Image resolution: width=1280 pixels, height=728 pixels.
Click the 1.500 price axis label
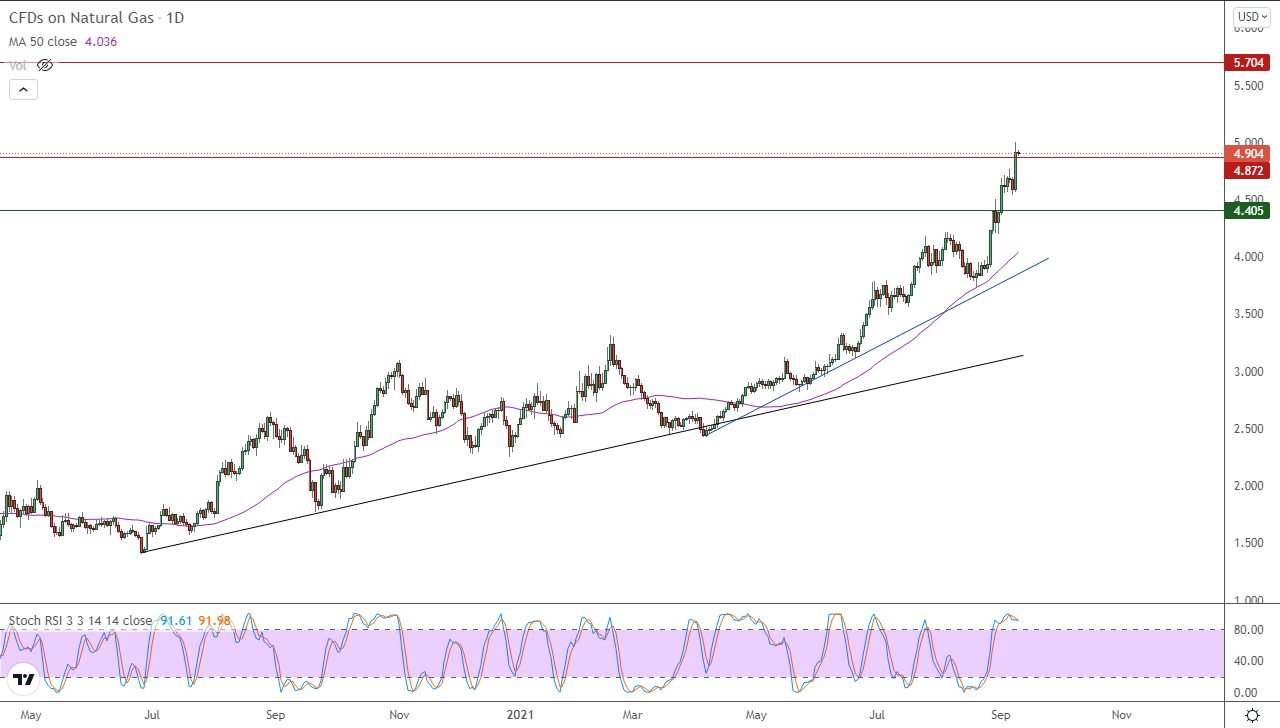point(1249,543)
